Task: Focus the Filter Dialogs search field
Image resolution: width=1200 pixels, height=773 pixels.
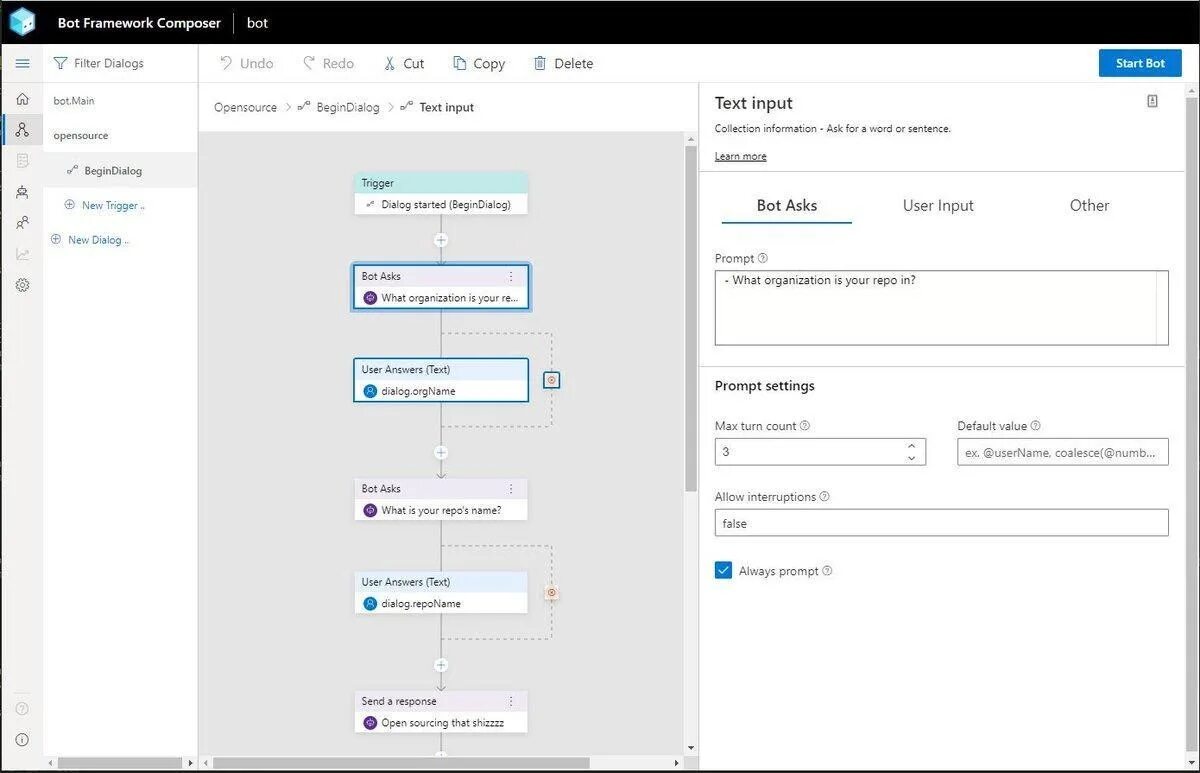Action: click(x=120, y=63)
